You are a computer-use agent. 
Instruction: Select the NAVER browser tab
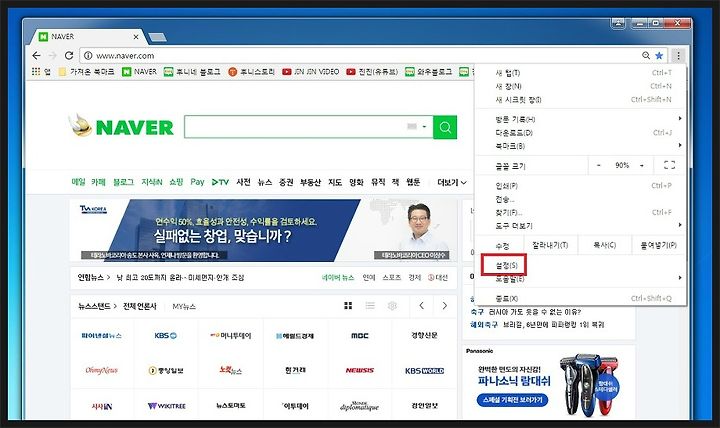pos(87,37)
